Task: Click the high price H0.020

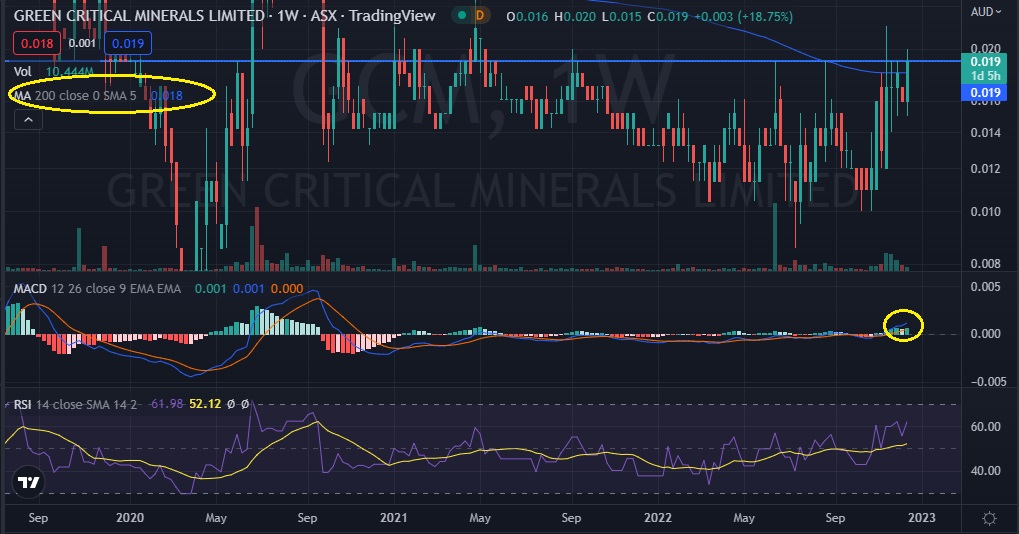Action: point(574,16)
